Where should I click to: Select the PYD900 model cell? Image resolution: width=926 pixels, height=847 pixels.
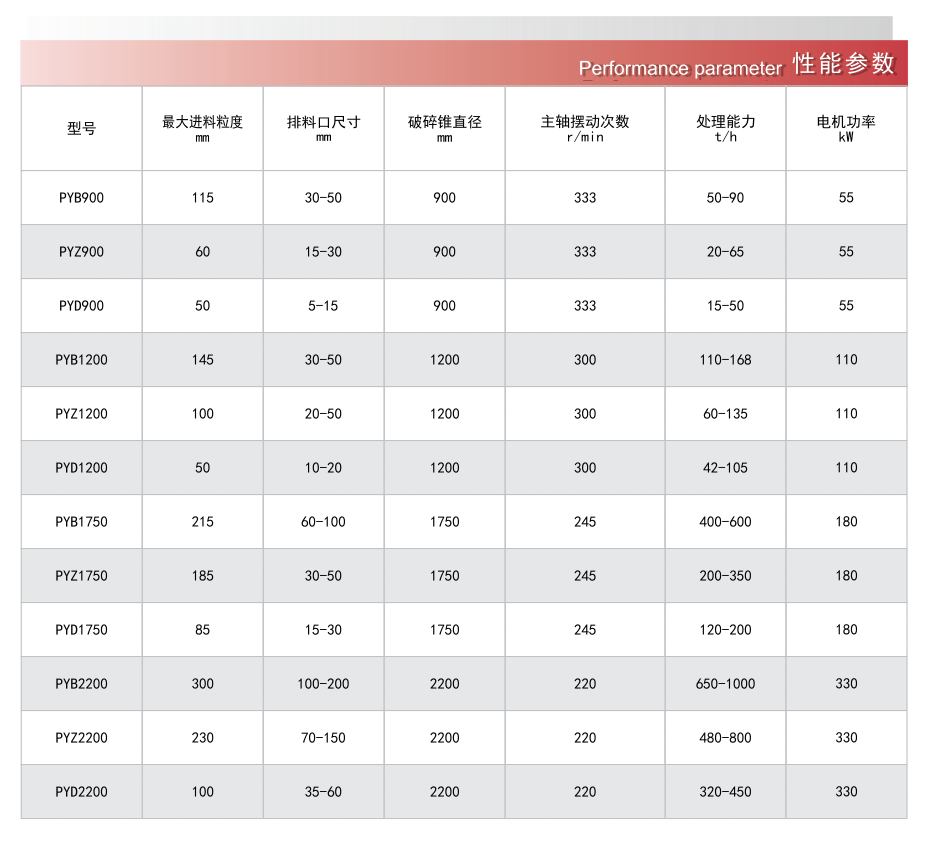tap(81, 306)
